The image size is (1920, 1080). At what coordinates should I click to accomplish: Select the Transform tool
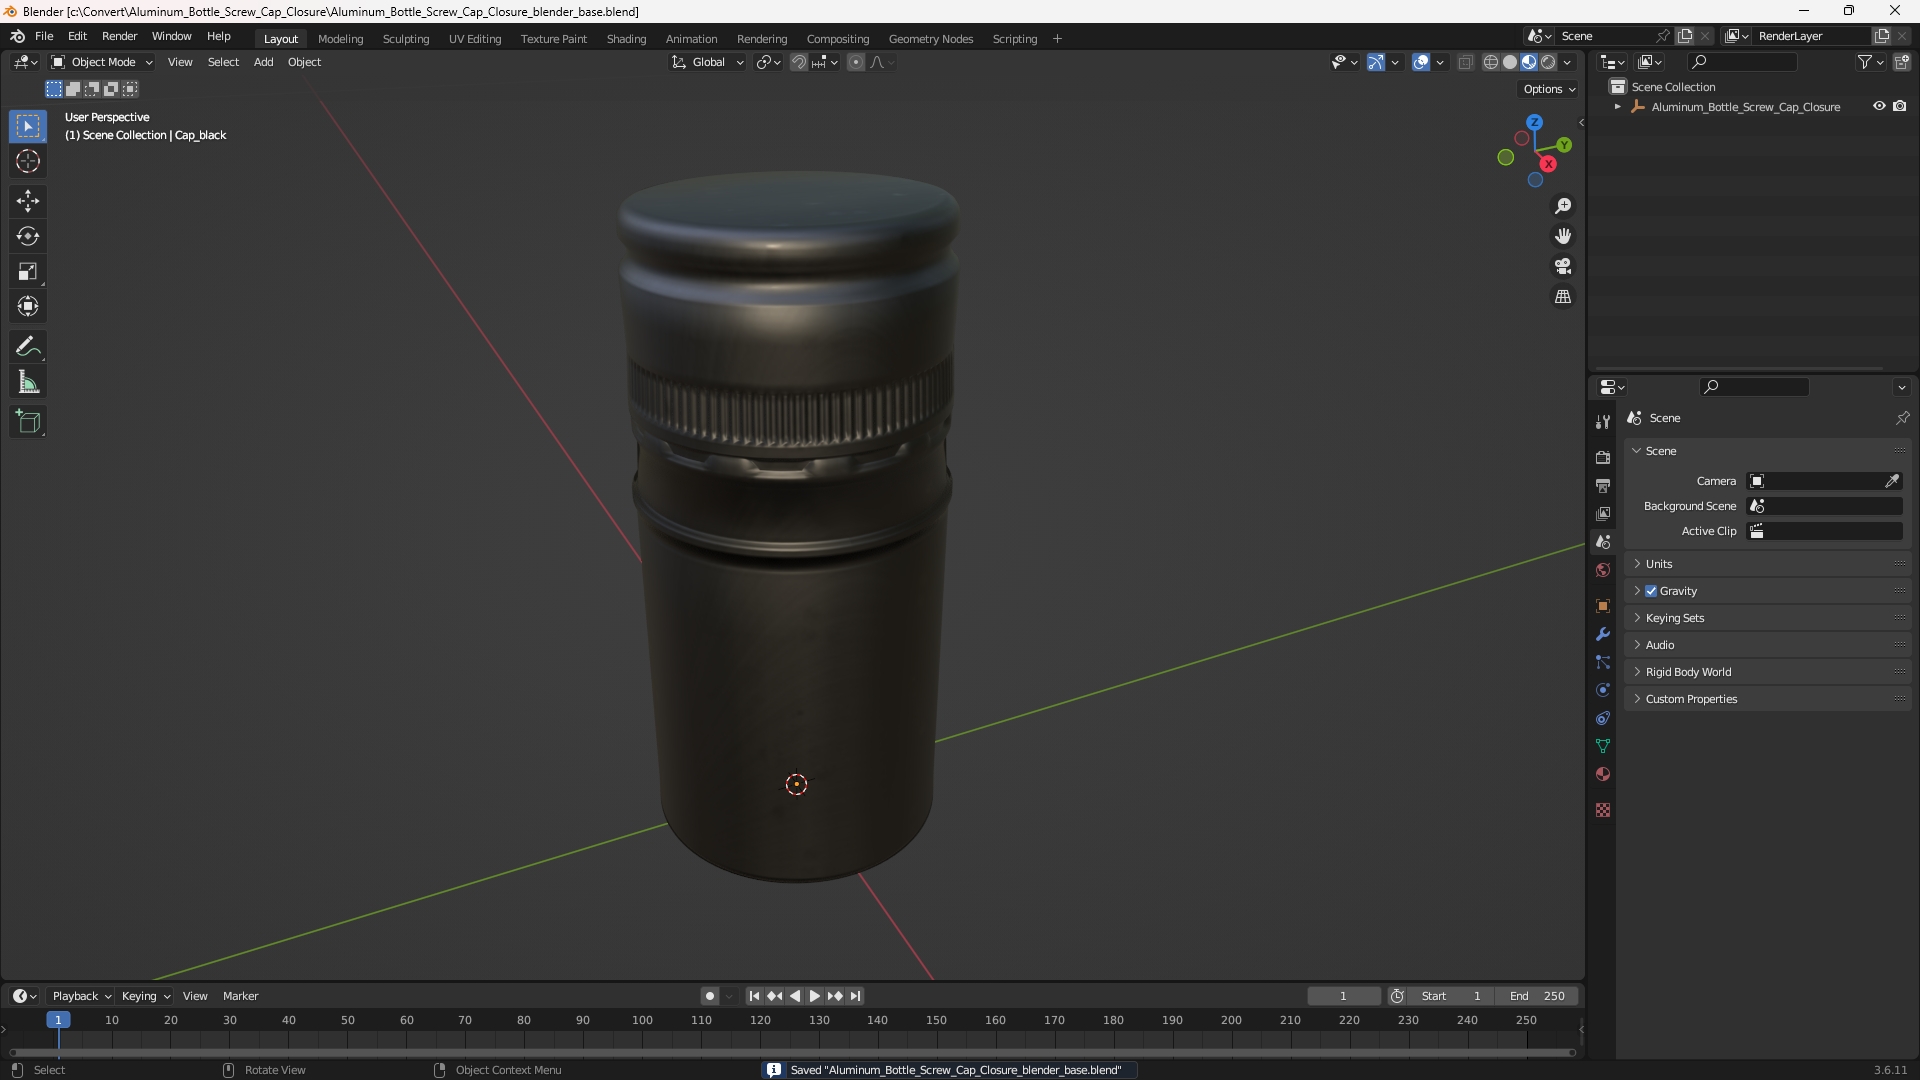coord(28,306)
